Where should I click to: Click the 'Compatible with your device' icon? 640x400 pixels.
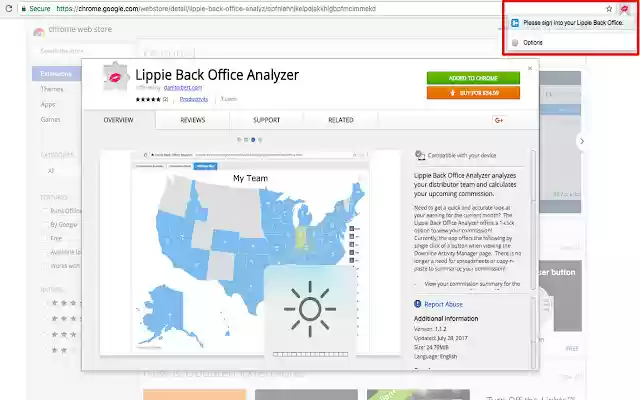click(x=420, y=155)
